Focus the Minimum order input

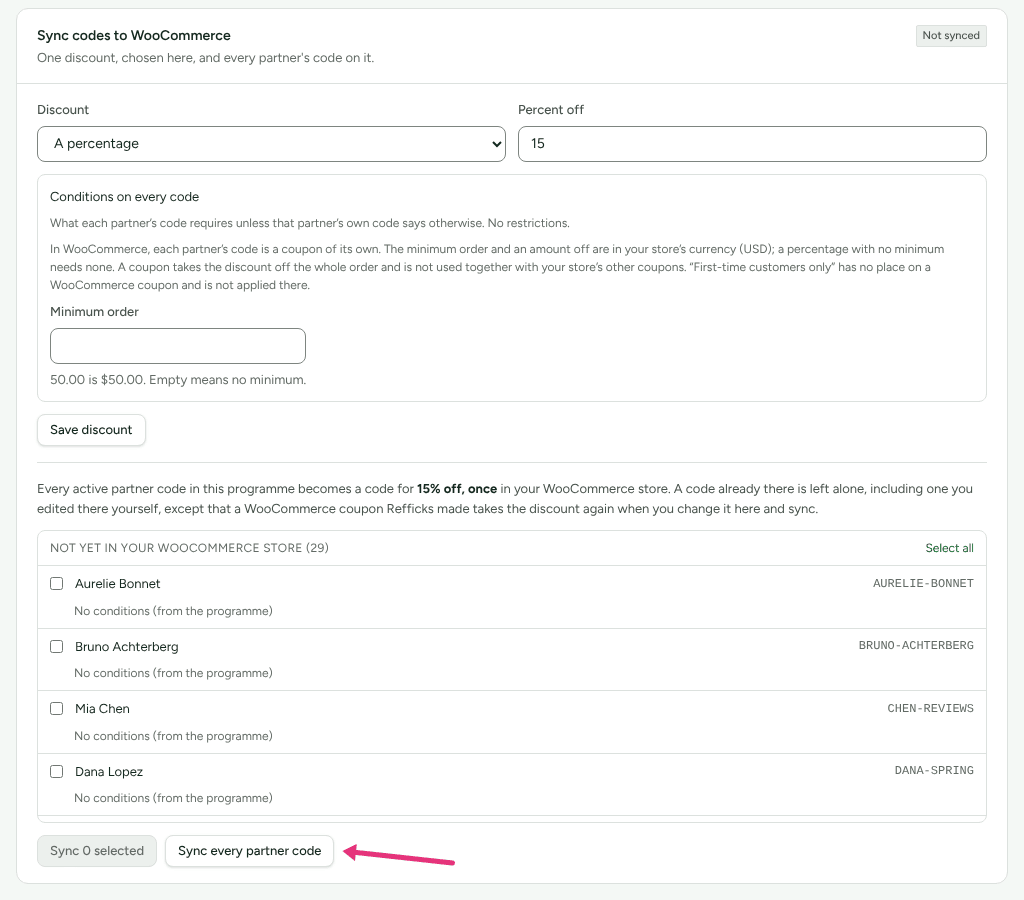click(x=178, y=346)
